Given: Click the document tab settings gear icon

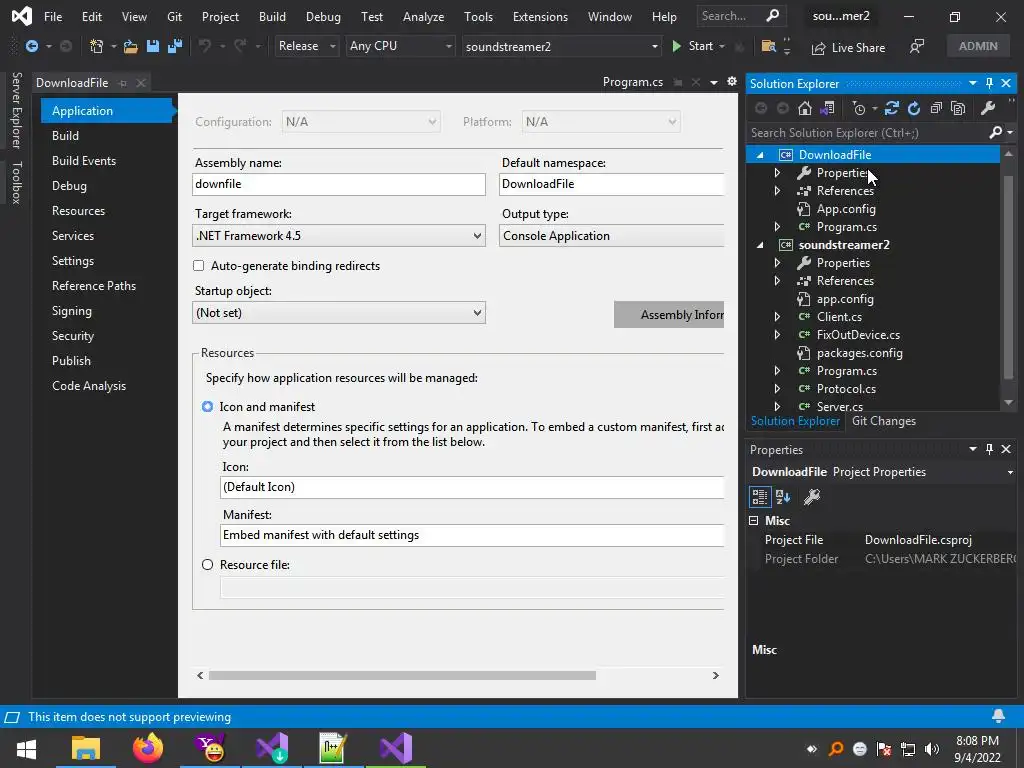Looking at the screenshot, I should (732, 82).
